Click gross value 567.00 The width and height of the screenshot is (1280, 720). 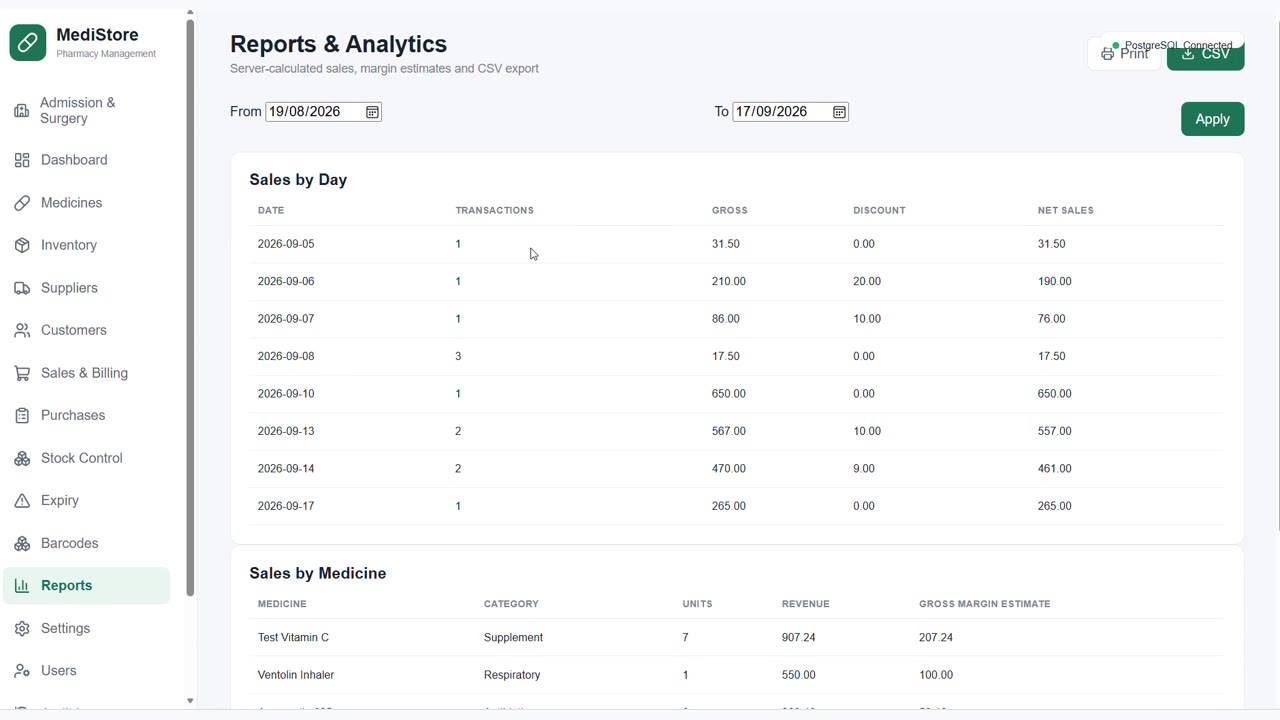coord(729,431)
